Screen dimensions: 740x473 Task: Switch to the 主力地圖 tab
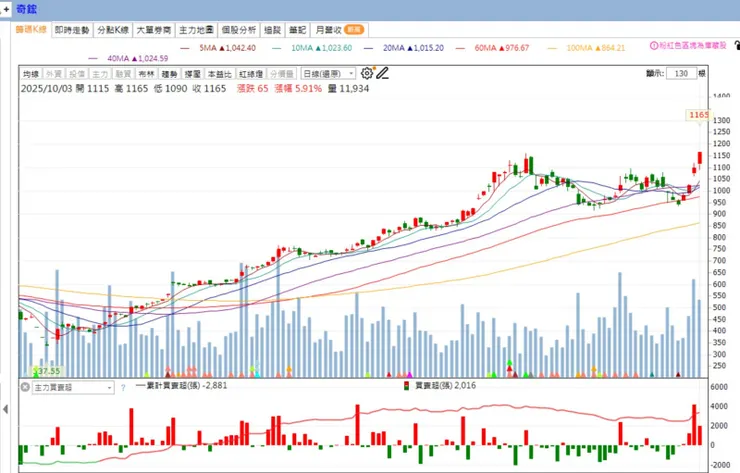pos(196,30)
